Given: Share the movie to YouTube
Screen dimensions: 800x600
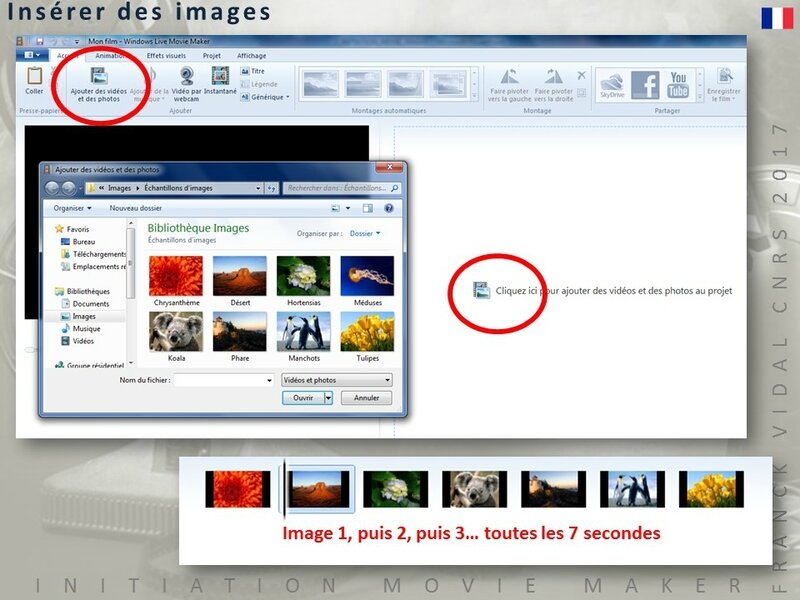Looking at the screenshot, I should (x=679, y=84).
